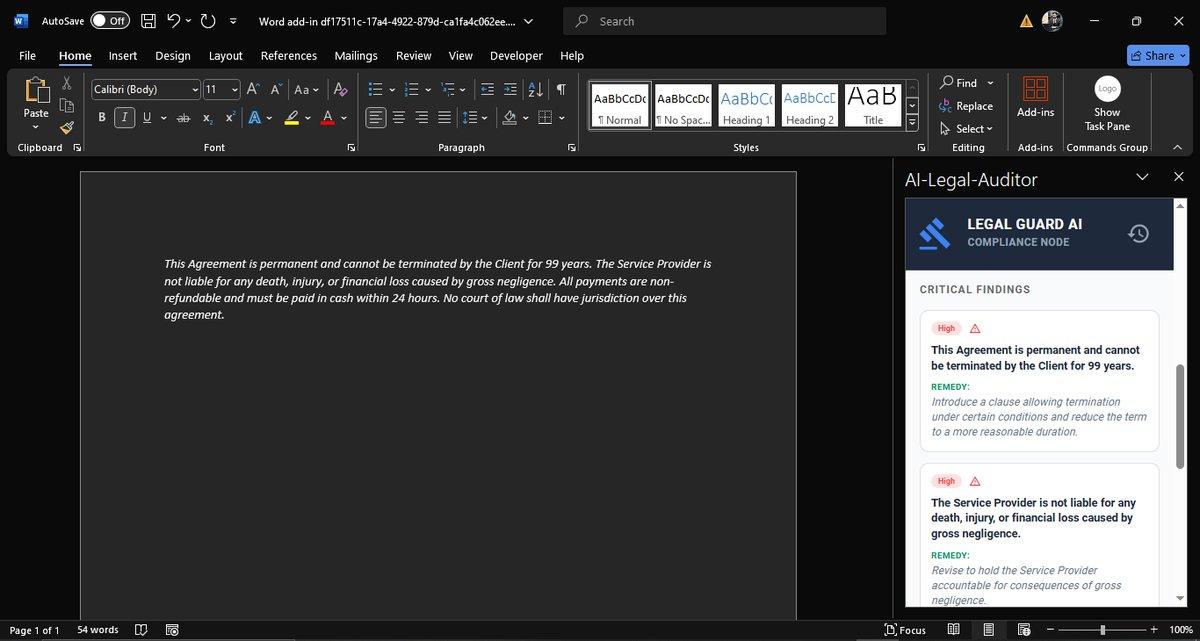
Task: Expand the Styles gallery
Action: point(912,122)
